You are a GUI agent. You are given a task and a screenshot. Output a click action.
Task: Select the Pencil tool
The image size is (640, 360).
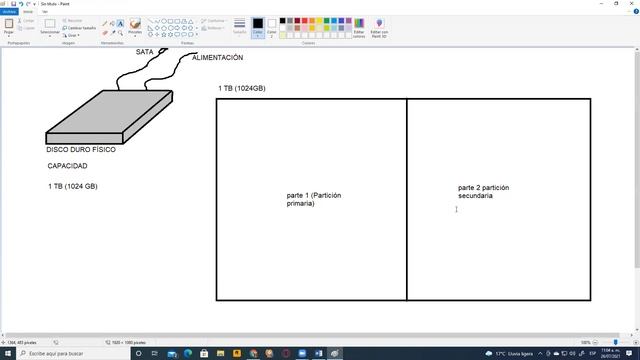click(105, 24)
